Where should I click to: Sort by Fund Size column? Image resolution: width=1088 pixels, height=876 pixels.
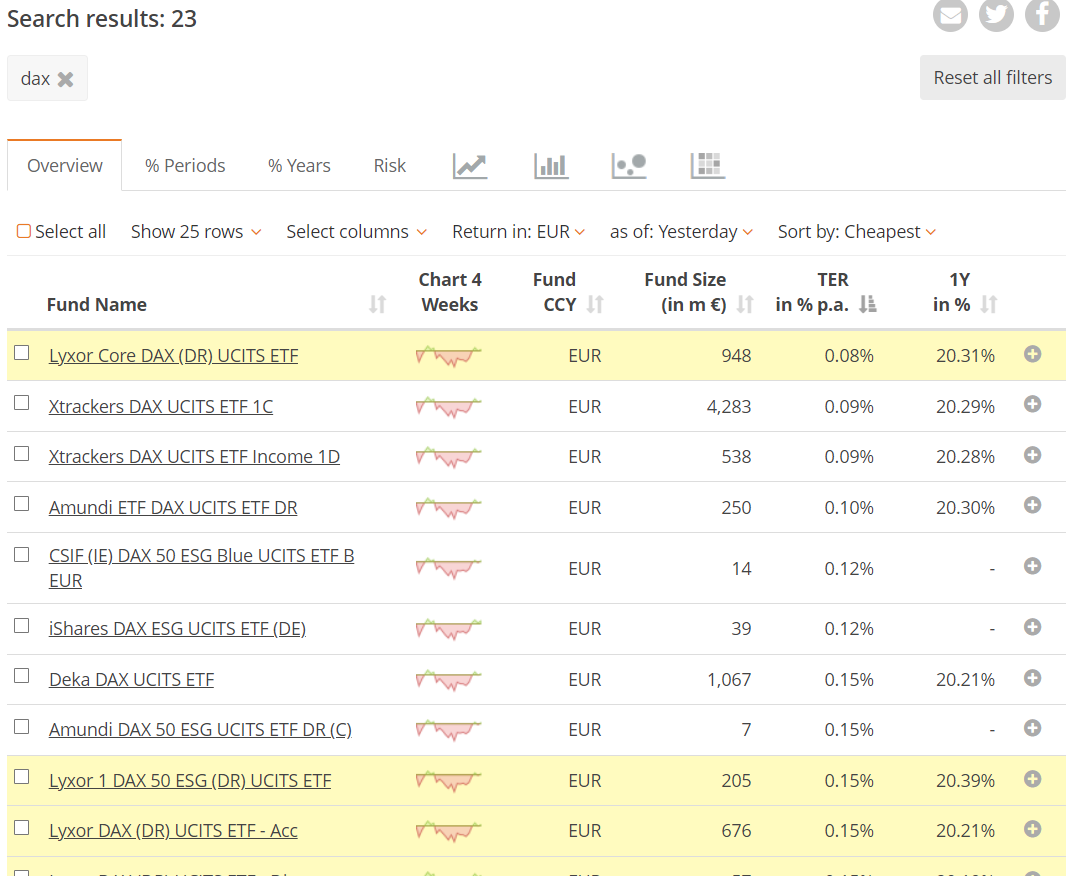745,304
